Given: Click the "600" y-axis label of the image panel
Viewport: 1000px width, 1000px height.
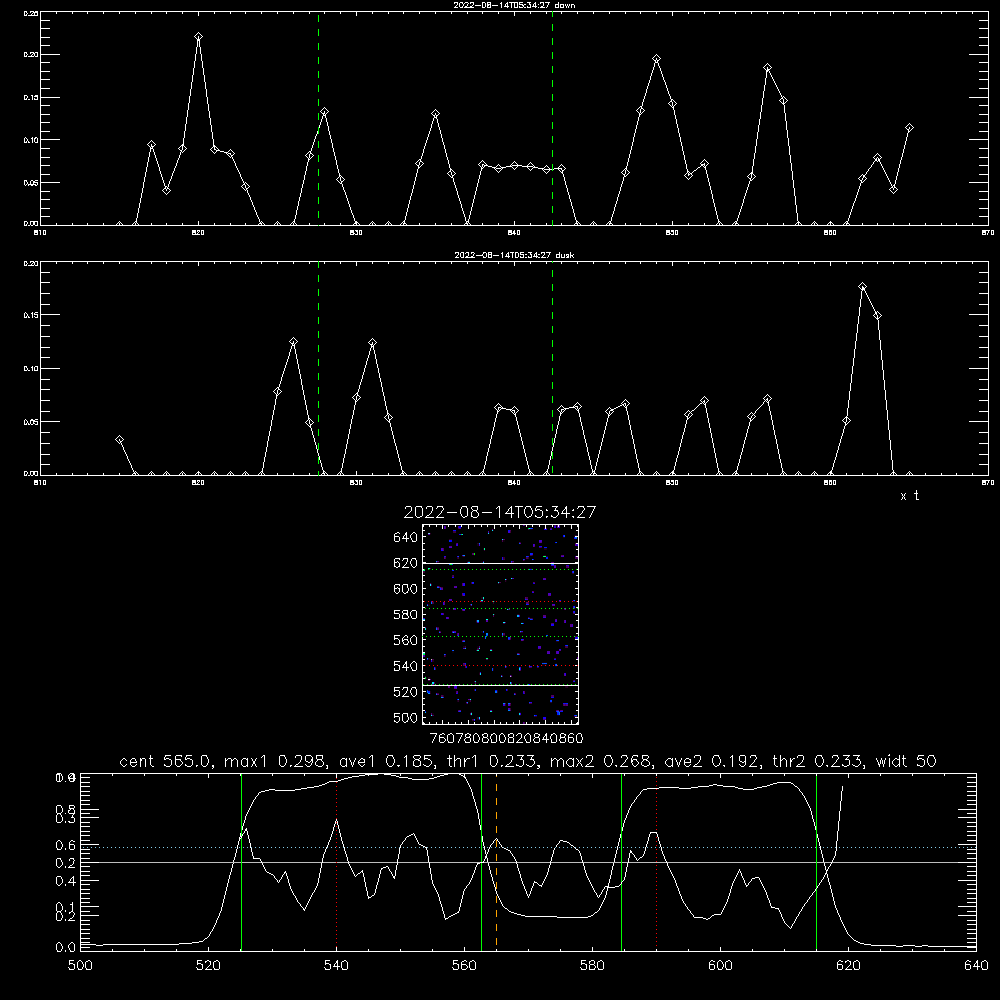Looking at the screenshot, I should pos(406,589).
